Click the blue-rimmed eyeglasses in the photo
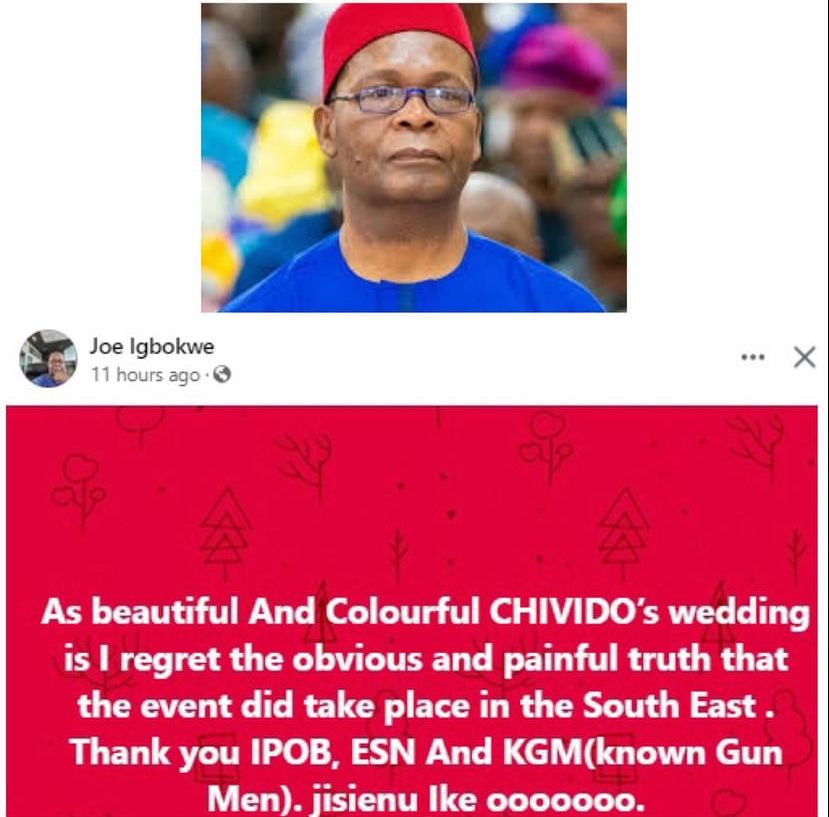This screenshot has width=829, height=817. (x=403, y=99)
